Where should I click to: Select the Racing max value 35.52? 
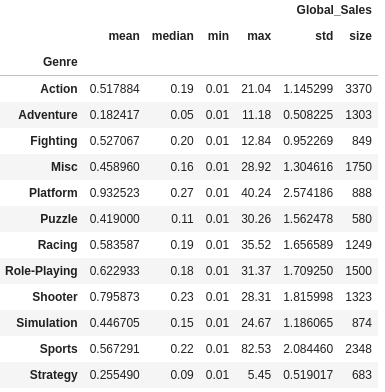click(256, 245)
